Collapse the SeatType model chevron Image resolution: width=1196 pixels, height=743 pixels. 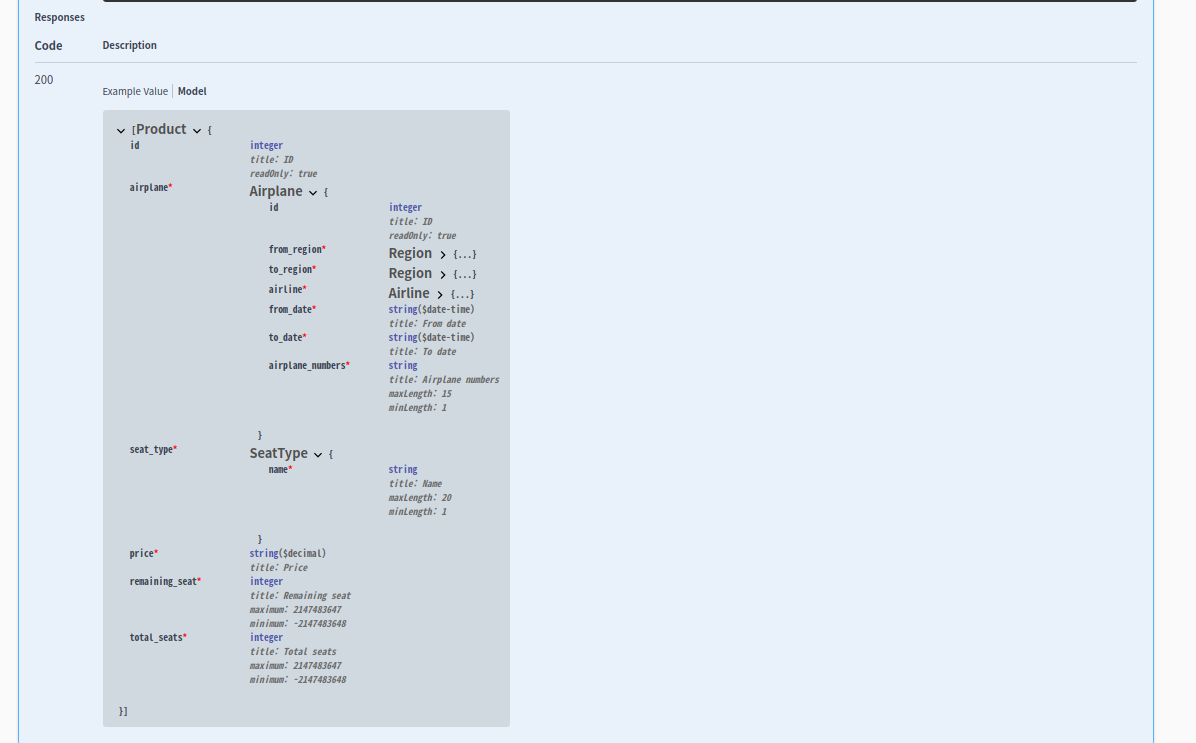tap(318, 455)
